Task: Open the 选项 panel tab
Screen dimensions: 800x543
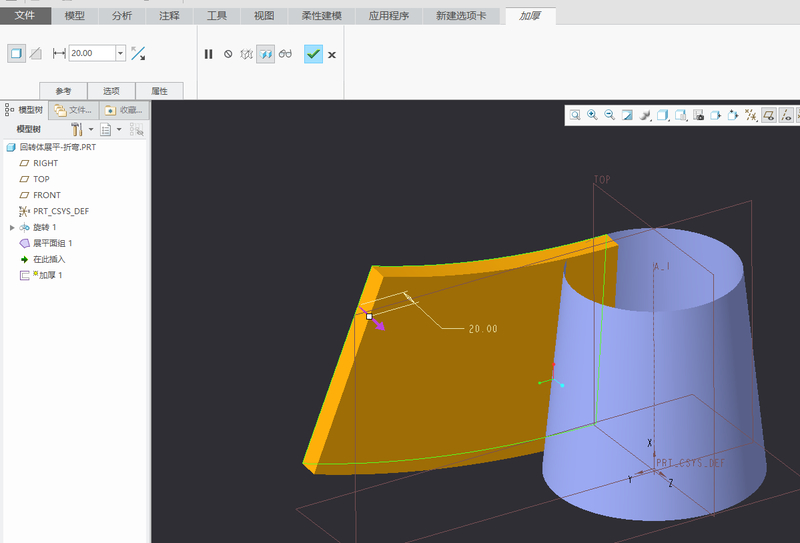Action: [111, 91]
